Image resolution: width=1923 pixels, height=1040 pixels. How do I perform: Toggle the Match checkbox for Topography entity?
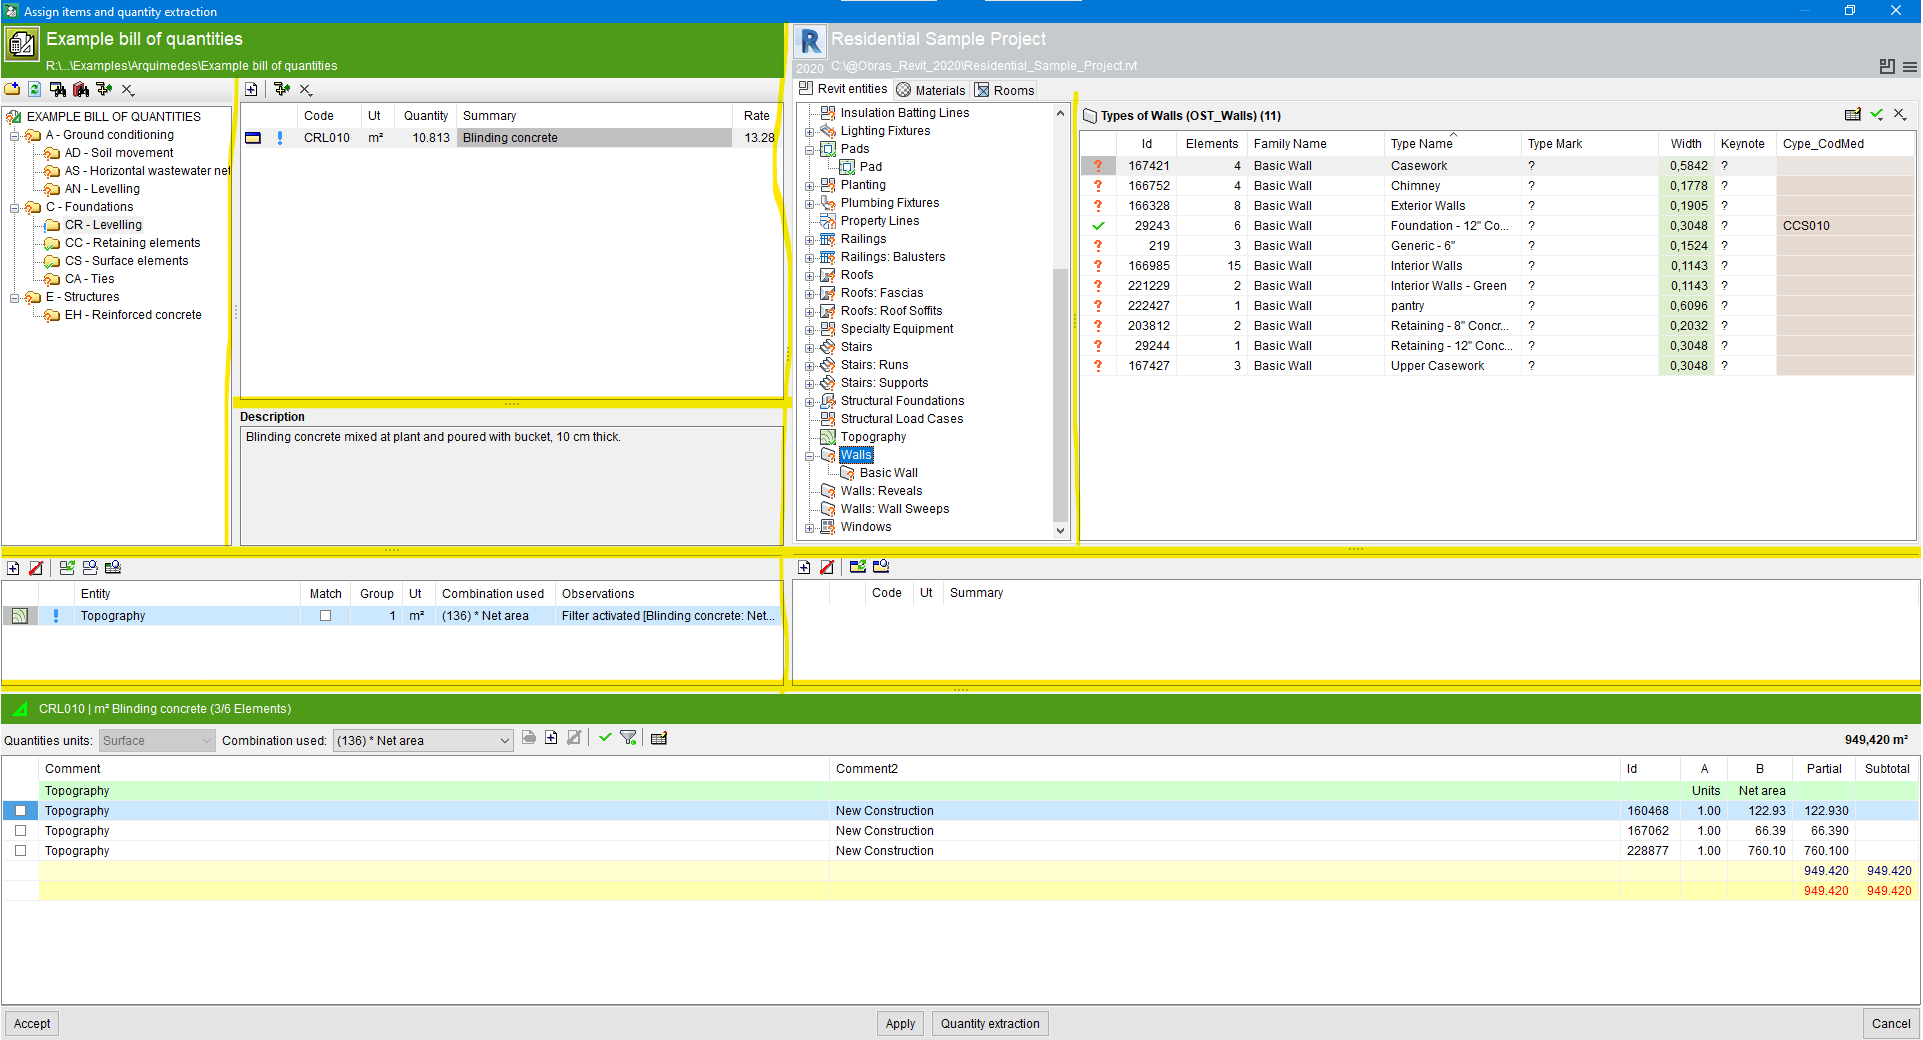(x=325, y=616)
